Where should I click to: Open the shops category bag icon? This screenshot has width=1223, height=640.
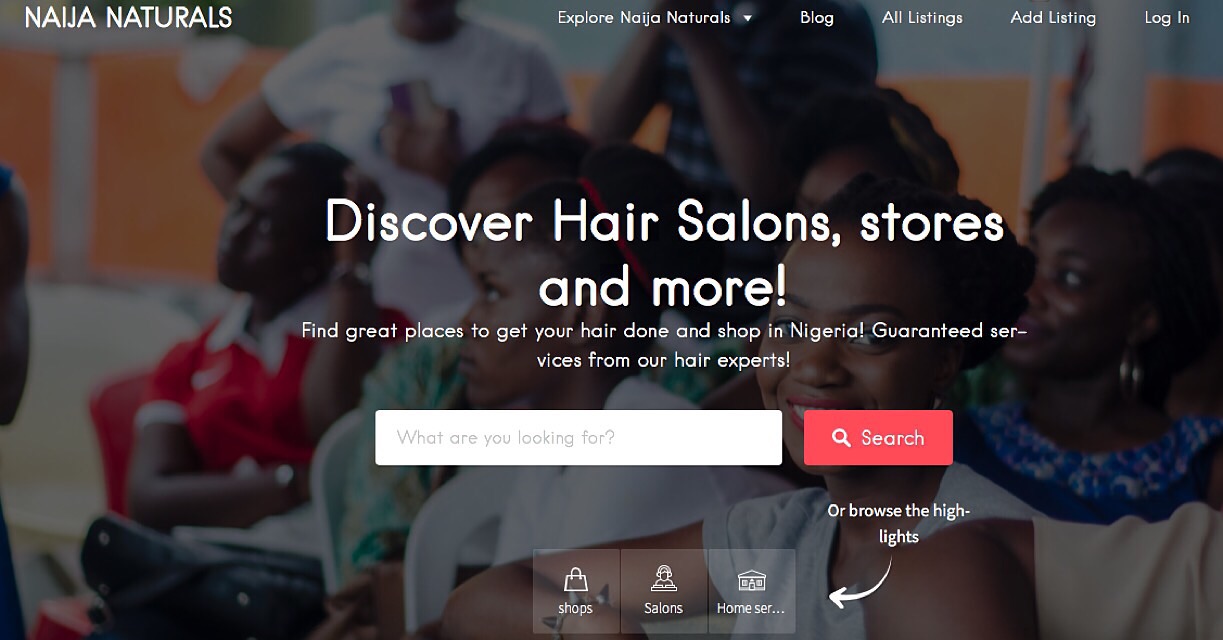pyautogui.click(x=575, y=580)
